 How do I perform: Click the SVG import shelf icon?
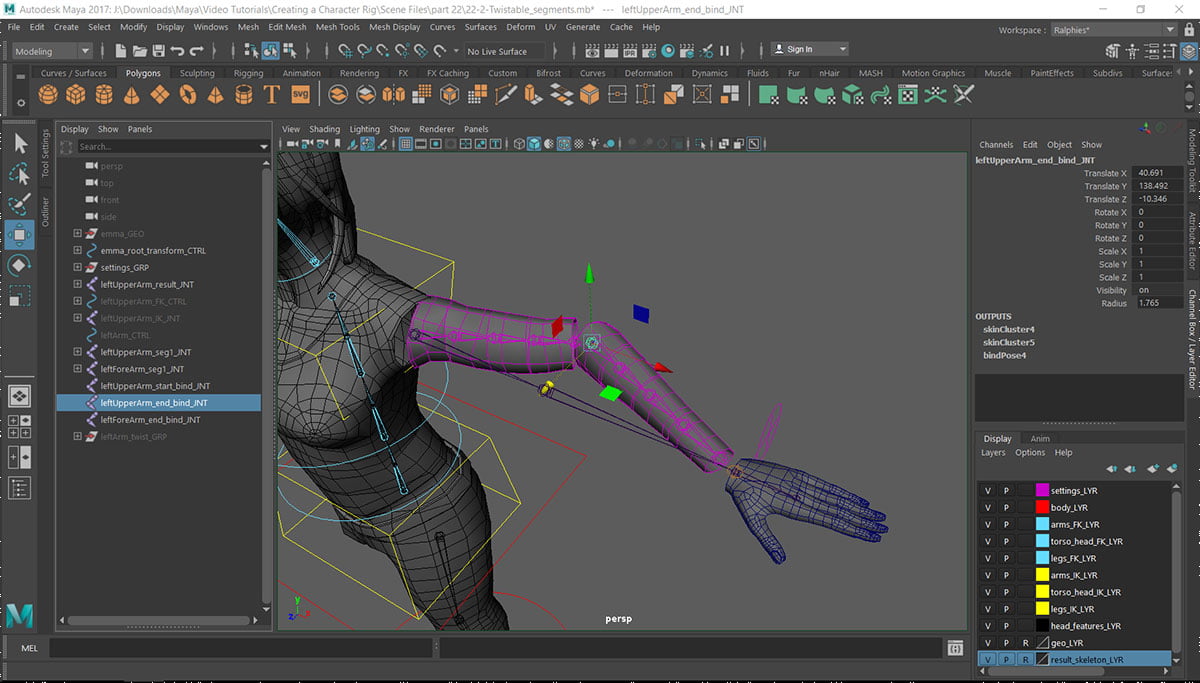300,94
